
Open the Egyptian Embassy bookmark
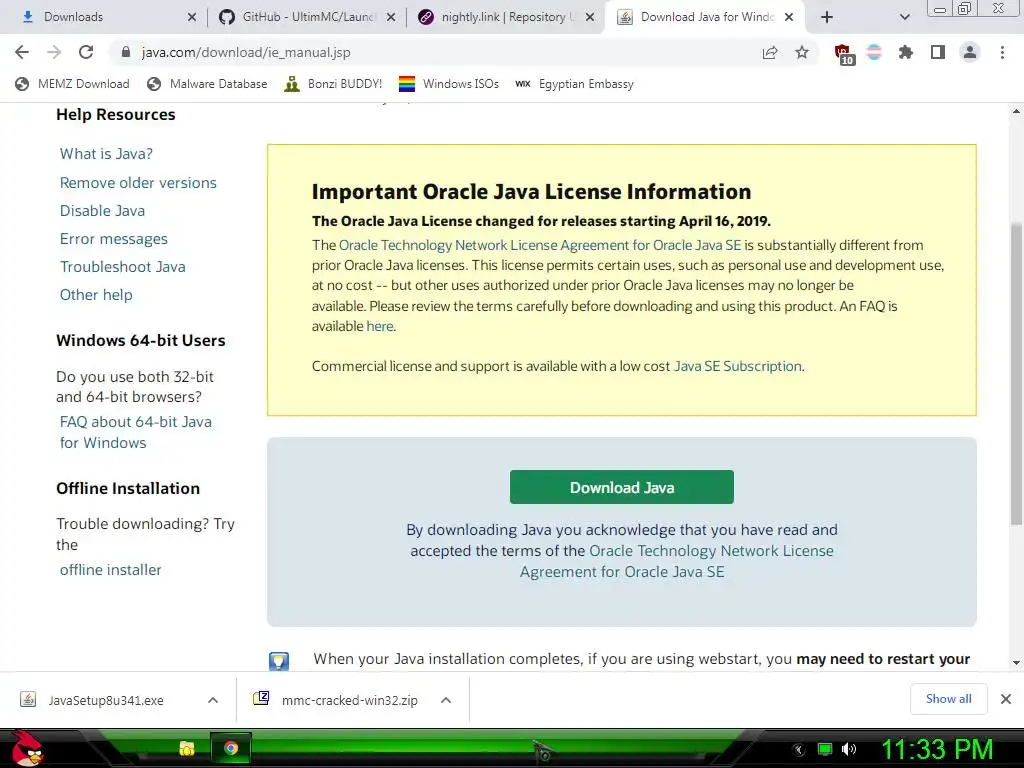point(574,84)
